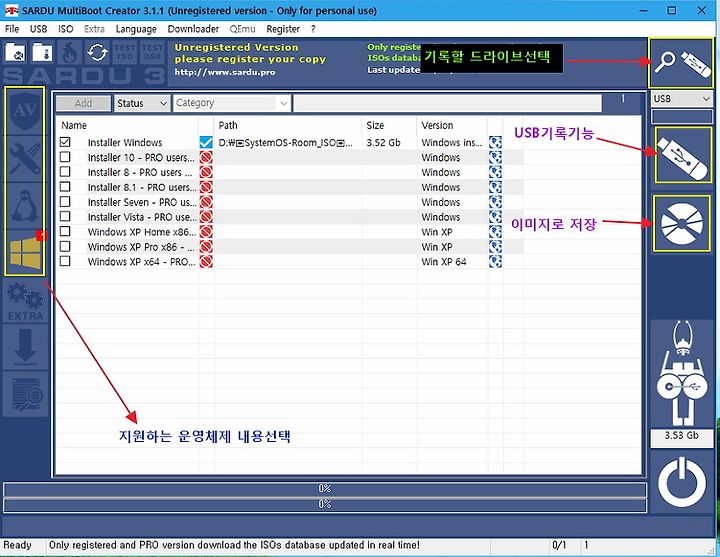Click the 3.53 Gb total size readout
Viewport: 720px width, 557px height.
click(681, 436)
